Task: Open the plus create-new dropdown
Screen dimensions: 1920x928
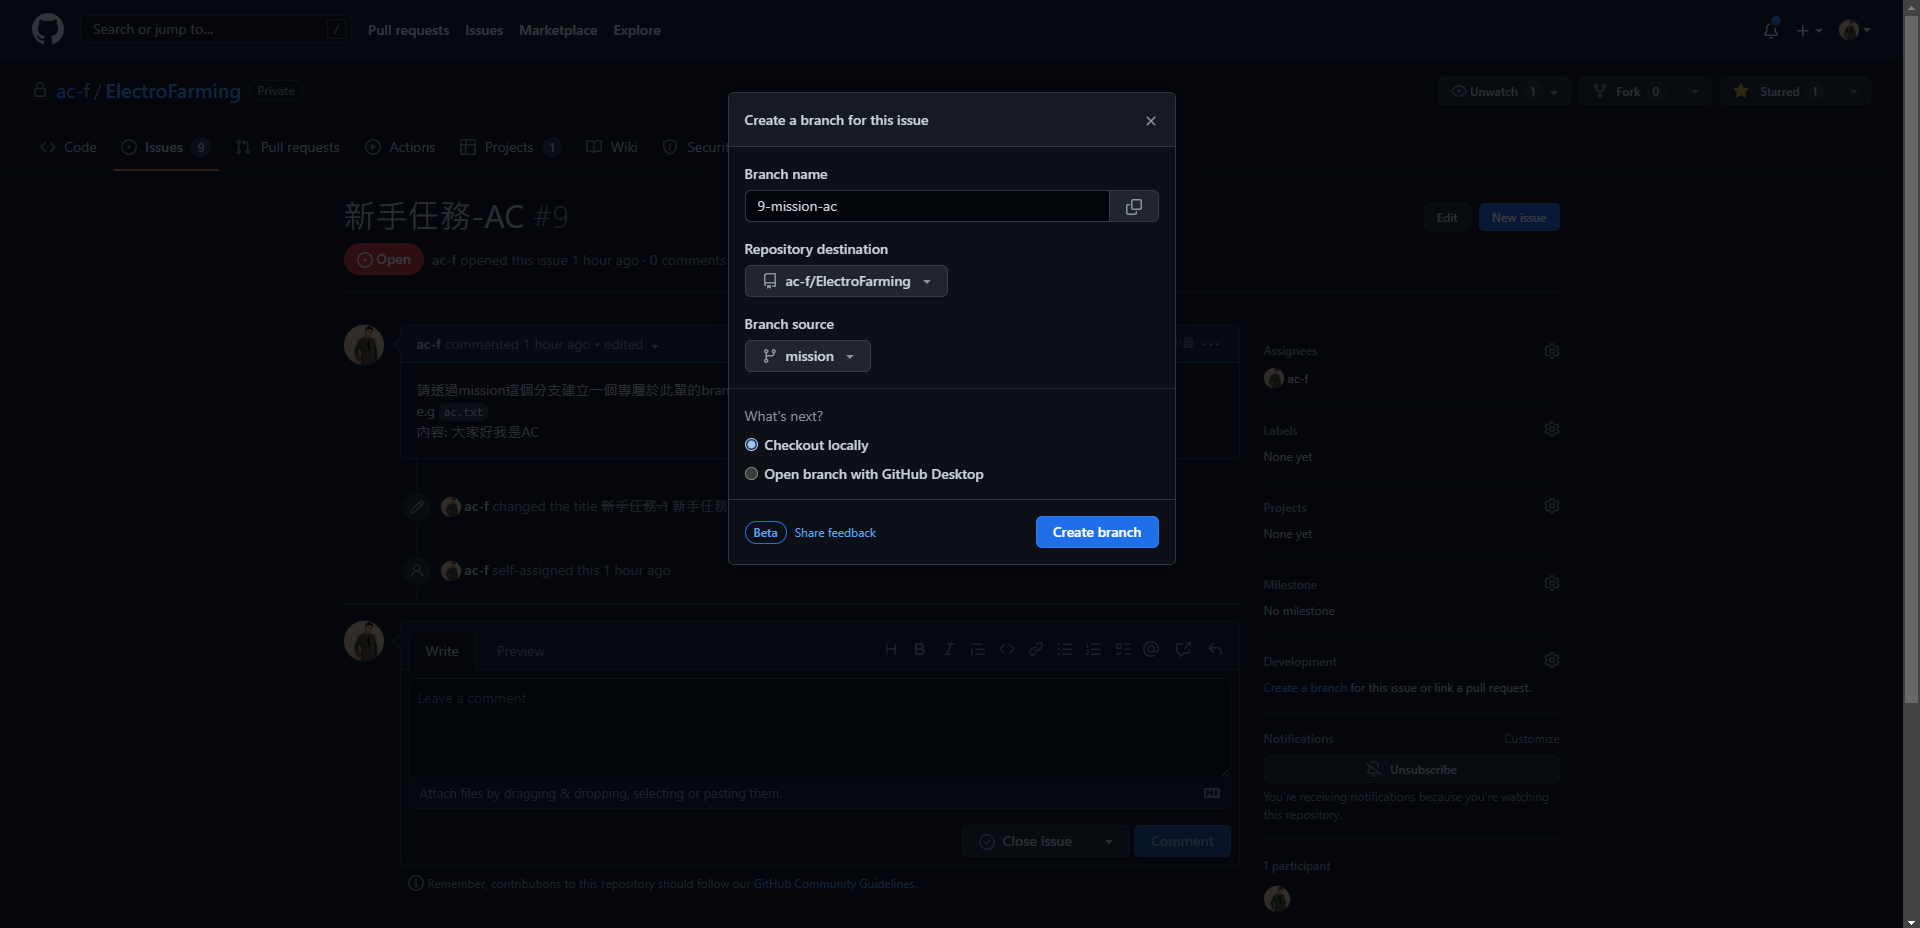Action: (x=1809, y=30)
